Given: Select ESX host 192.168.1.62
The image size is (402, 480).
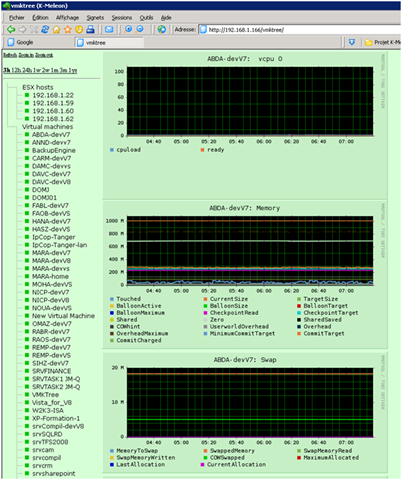Looking at the screenshot, I should (53, 119).
